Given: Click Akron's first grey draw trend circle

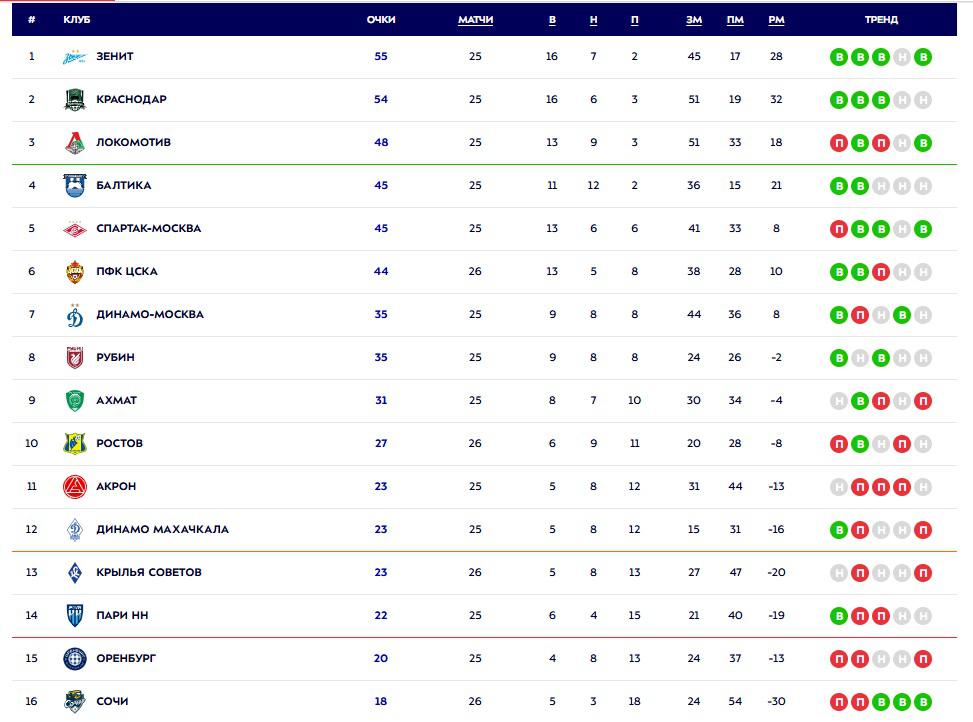Looking at the screenshot, I should coord(839,487).
